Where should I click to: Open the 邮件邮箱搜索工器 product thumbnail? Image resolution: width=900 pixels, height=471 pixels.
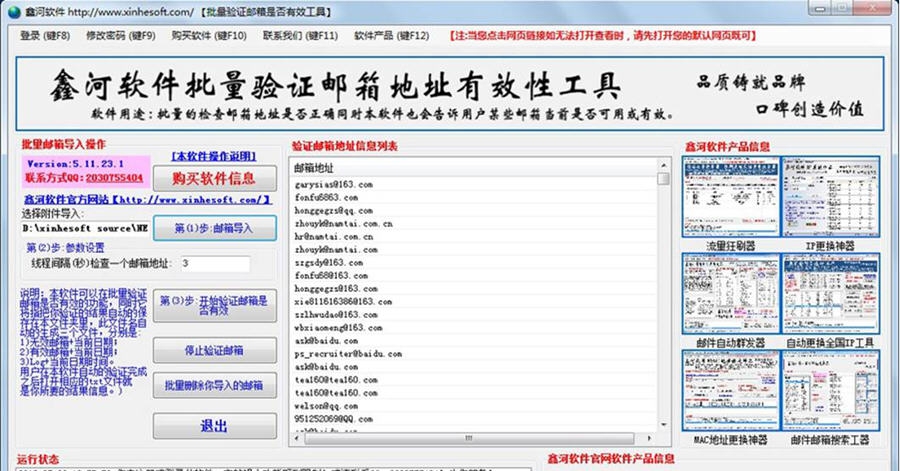click(x=830, y=391)
